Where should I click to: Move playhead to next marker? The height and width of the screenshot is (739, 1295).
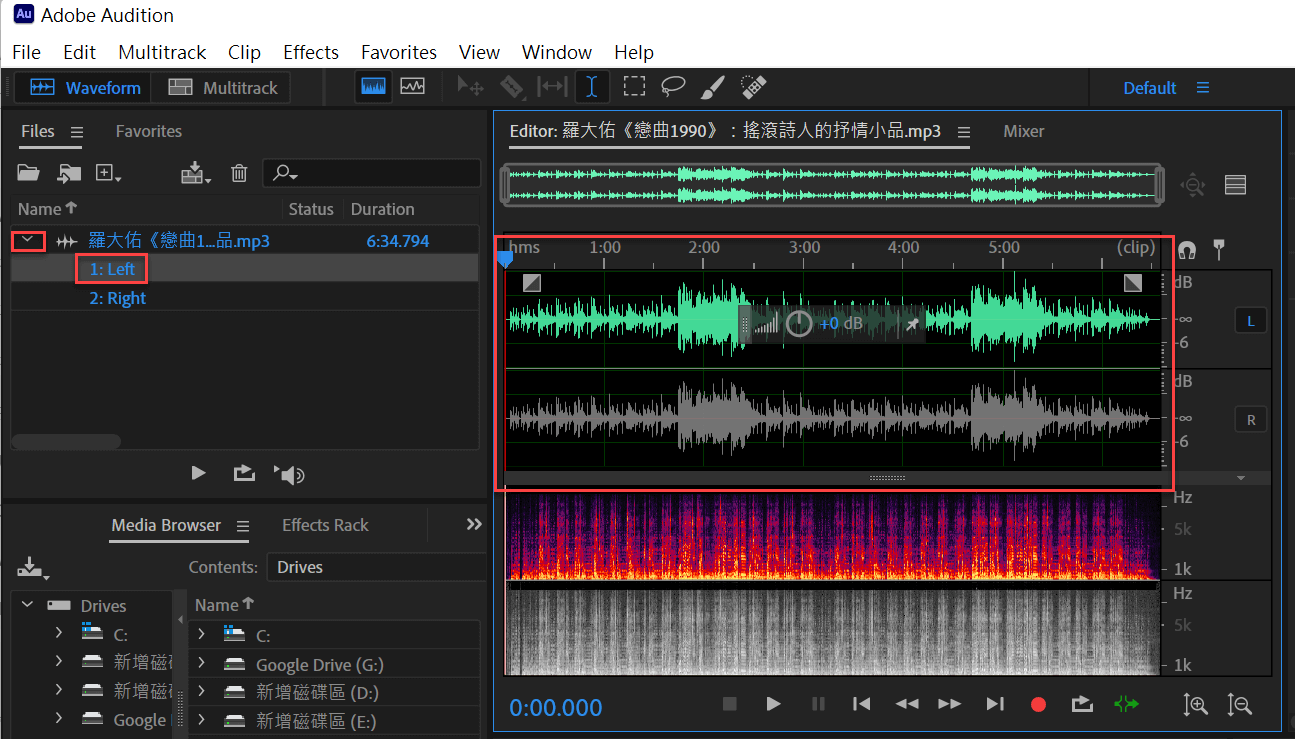(995, 704)
